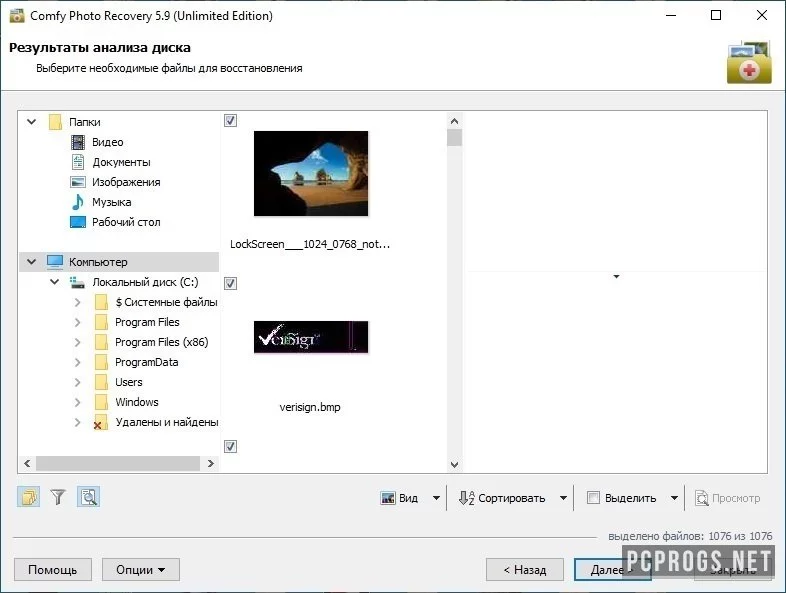
Task: Expand the $ Системные файлы folder
Action: [x=77, y=302]
